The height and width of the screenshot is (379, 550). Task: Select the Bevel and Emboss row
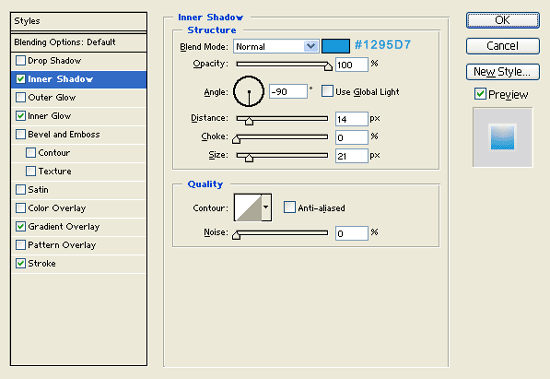79,134
